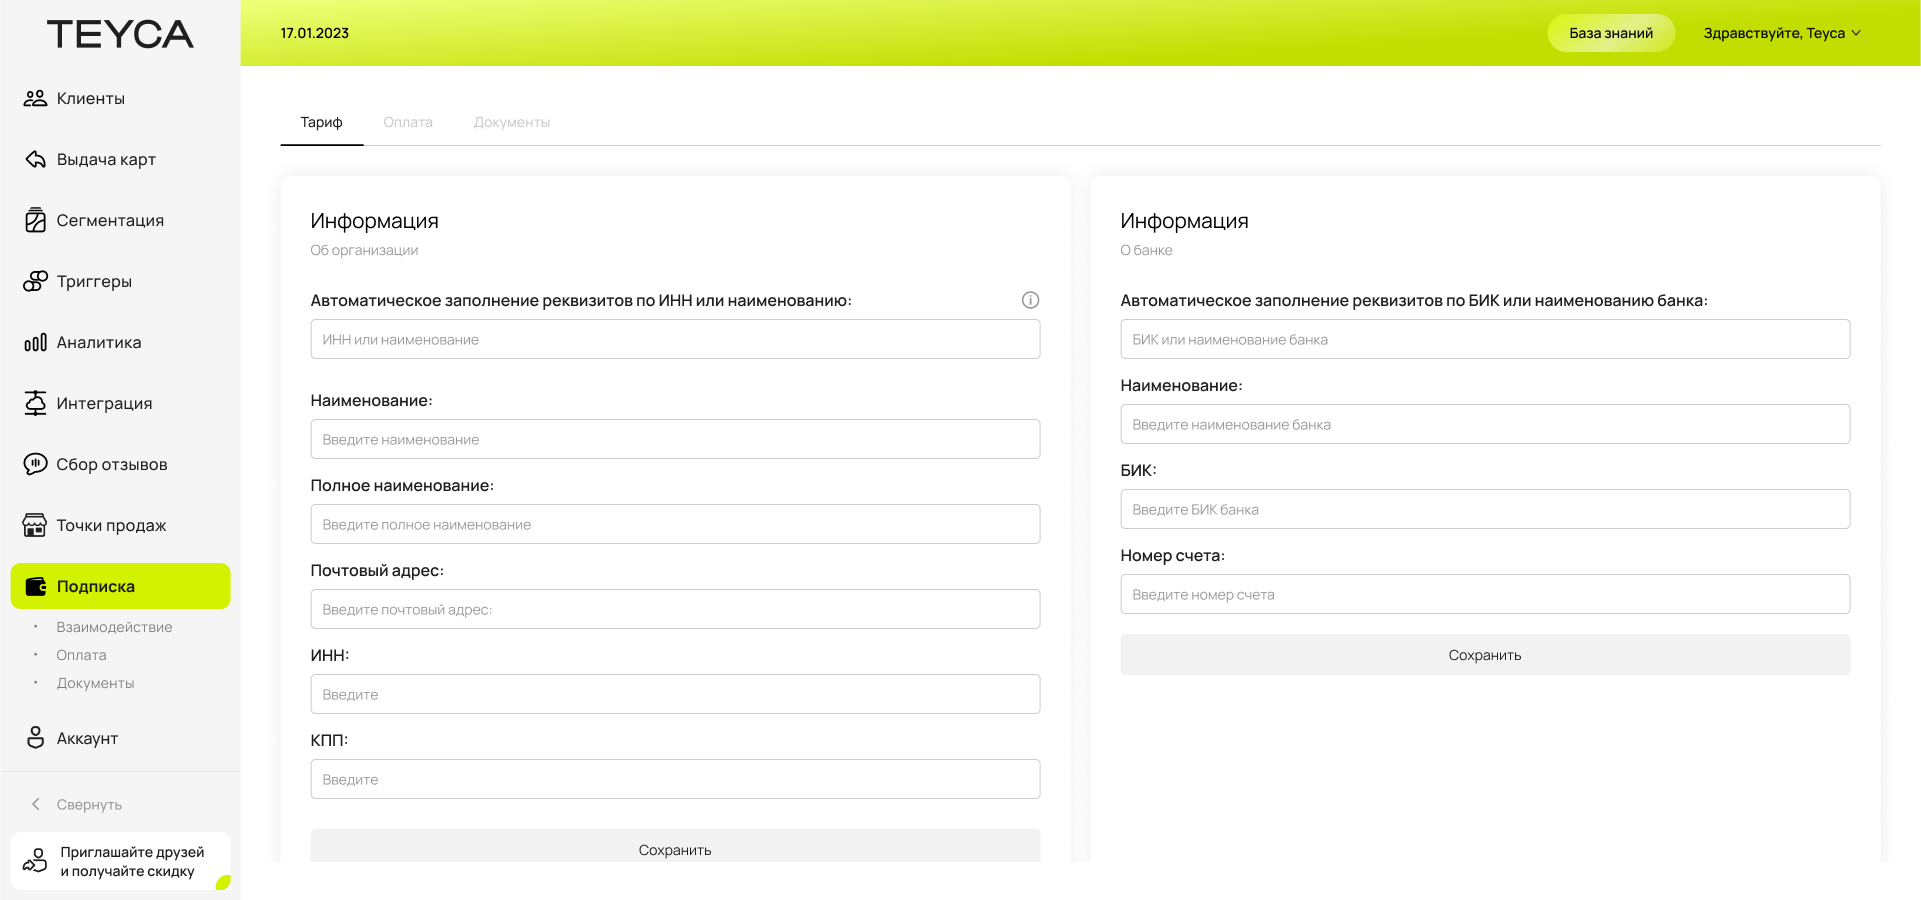Open Analytics bar chart icon
The width and height of the screenshot is (1921, 900).
pos(35,343)
